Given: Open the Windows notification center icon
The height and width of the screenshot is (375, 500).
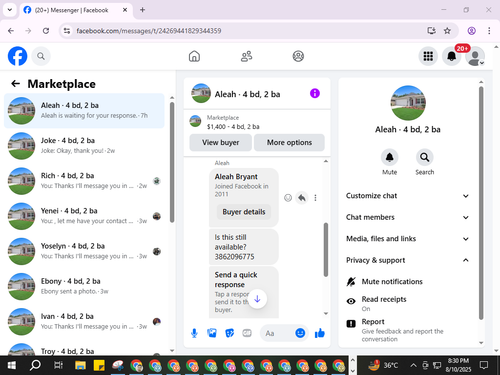Looking at the screenshot, I should 484,365.
